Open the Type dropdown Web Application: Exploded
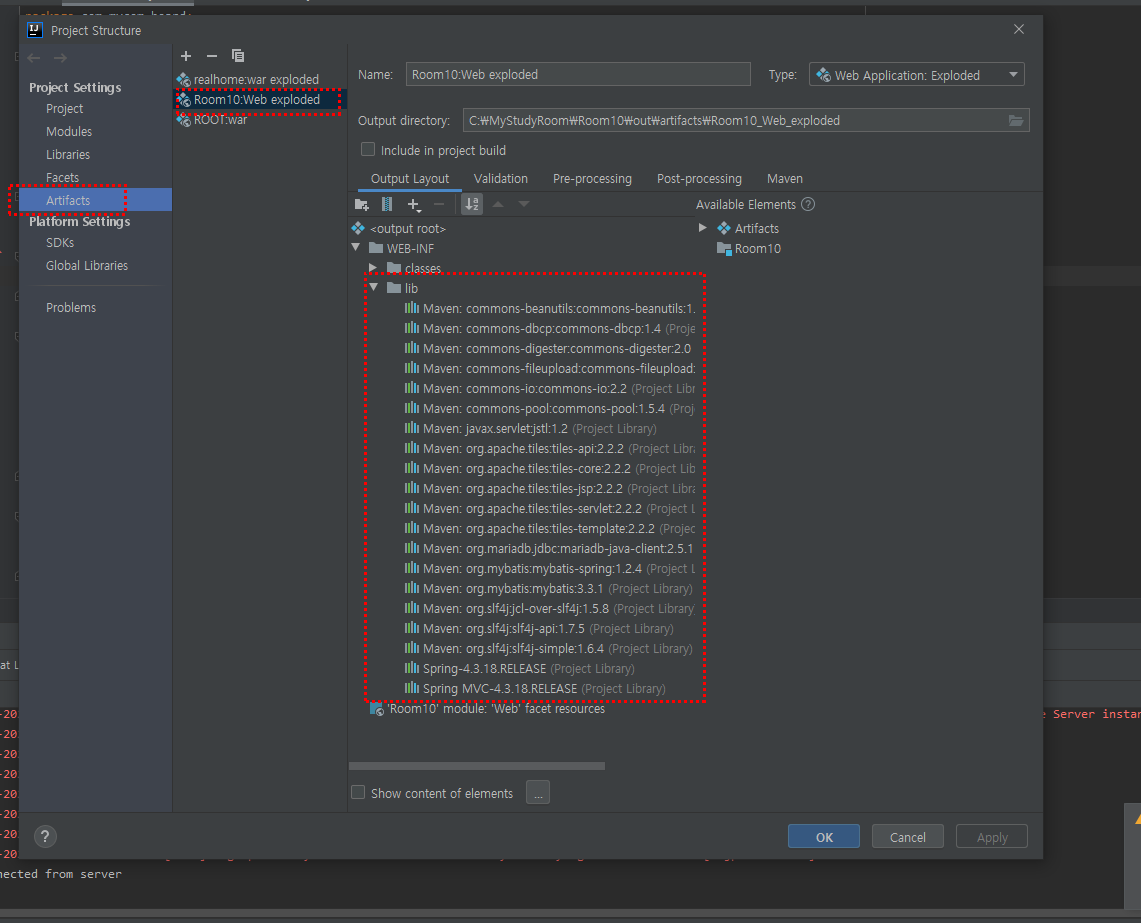This screenshot has width=1141, height=923. tap(917, 75)
